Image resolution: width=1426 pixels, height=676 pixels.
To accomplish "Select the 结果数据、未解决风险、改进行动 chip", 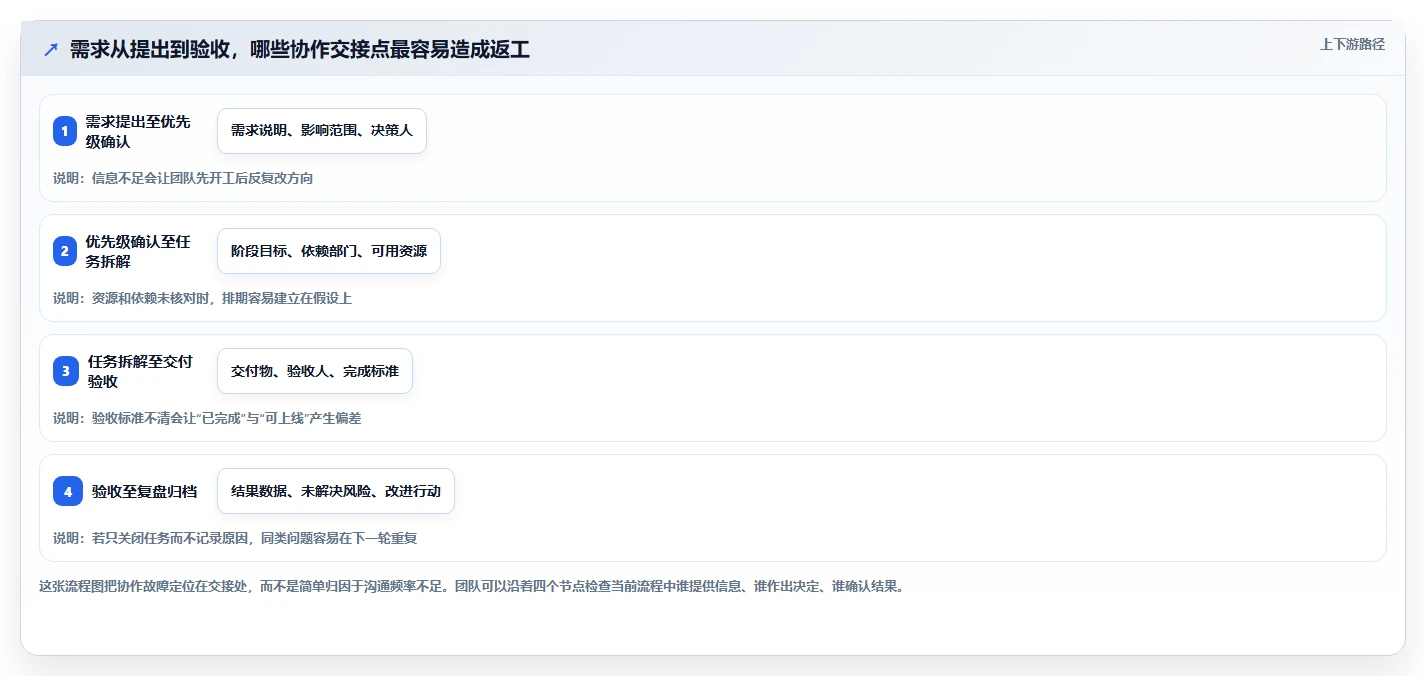I will pos(336,491).
